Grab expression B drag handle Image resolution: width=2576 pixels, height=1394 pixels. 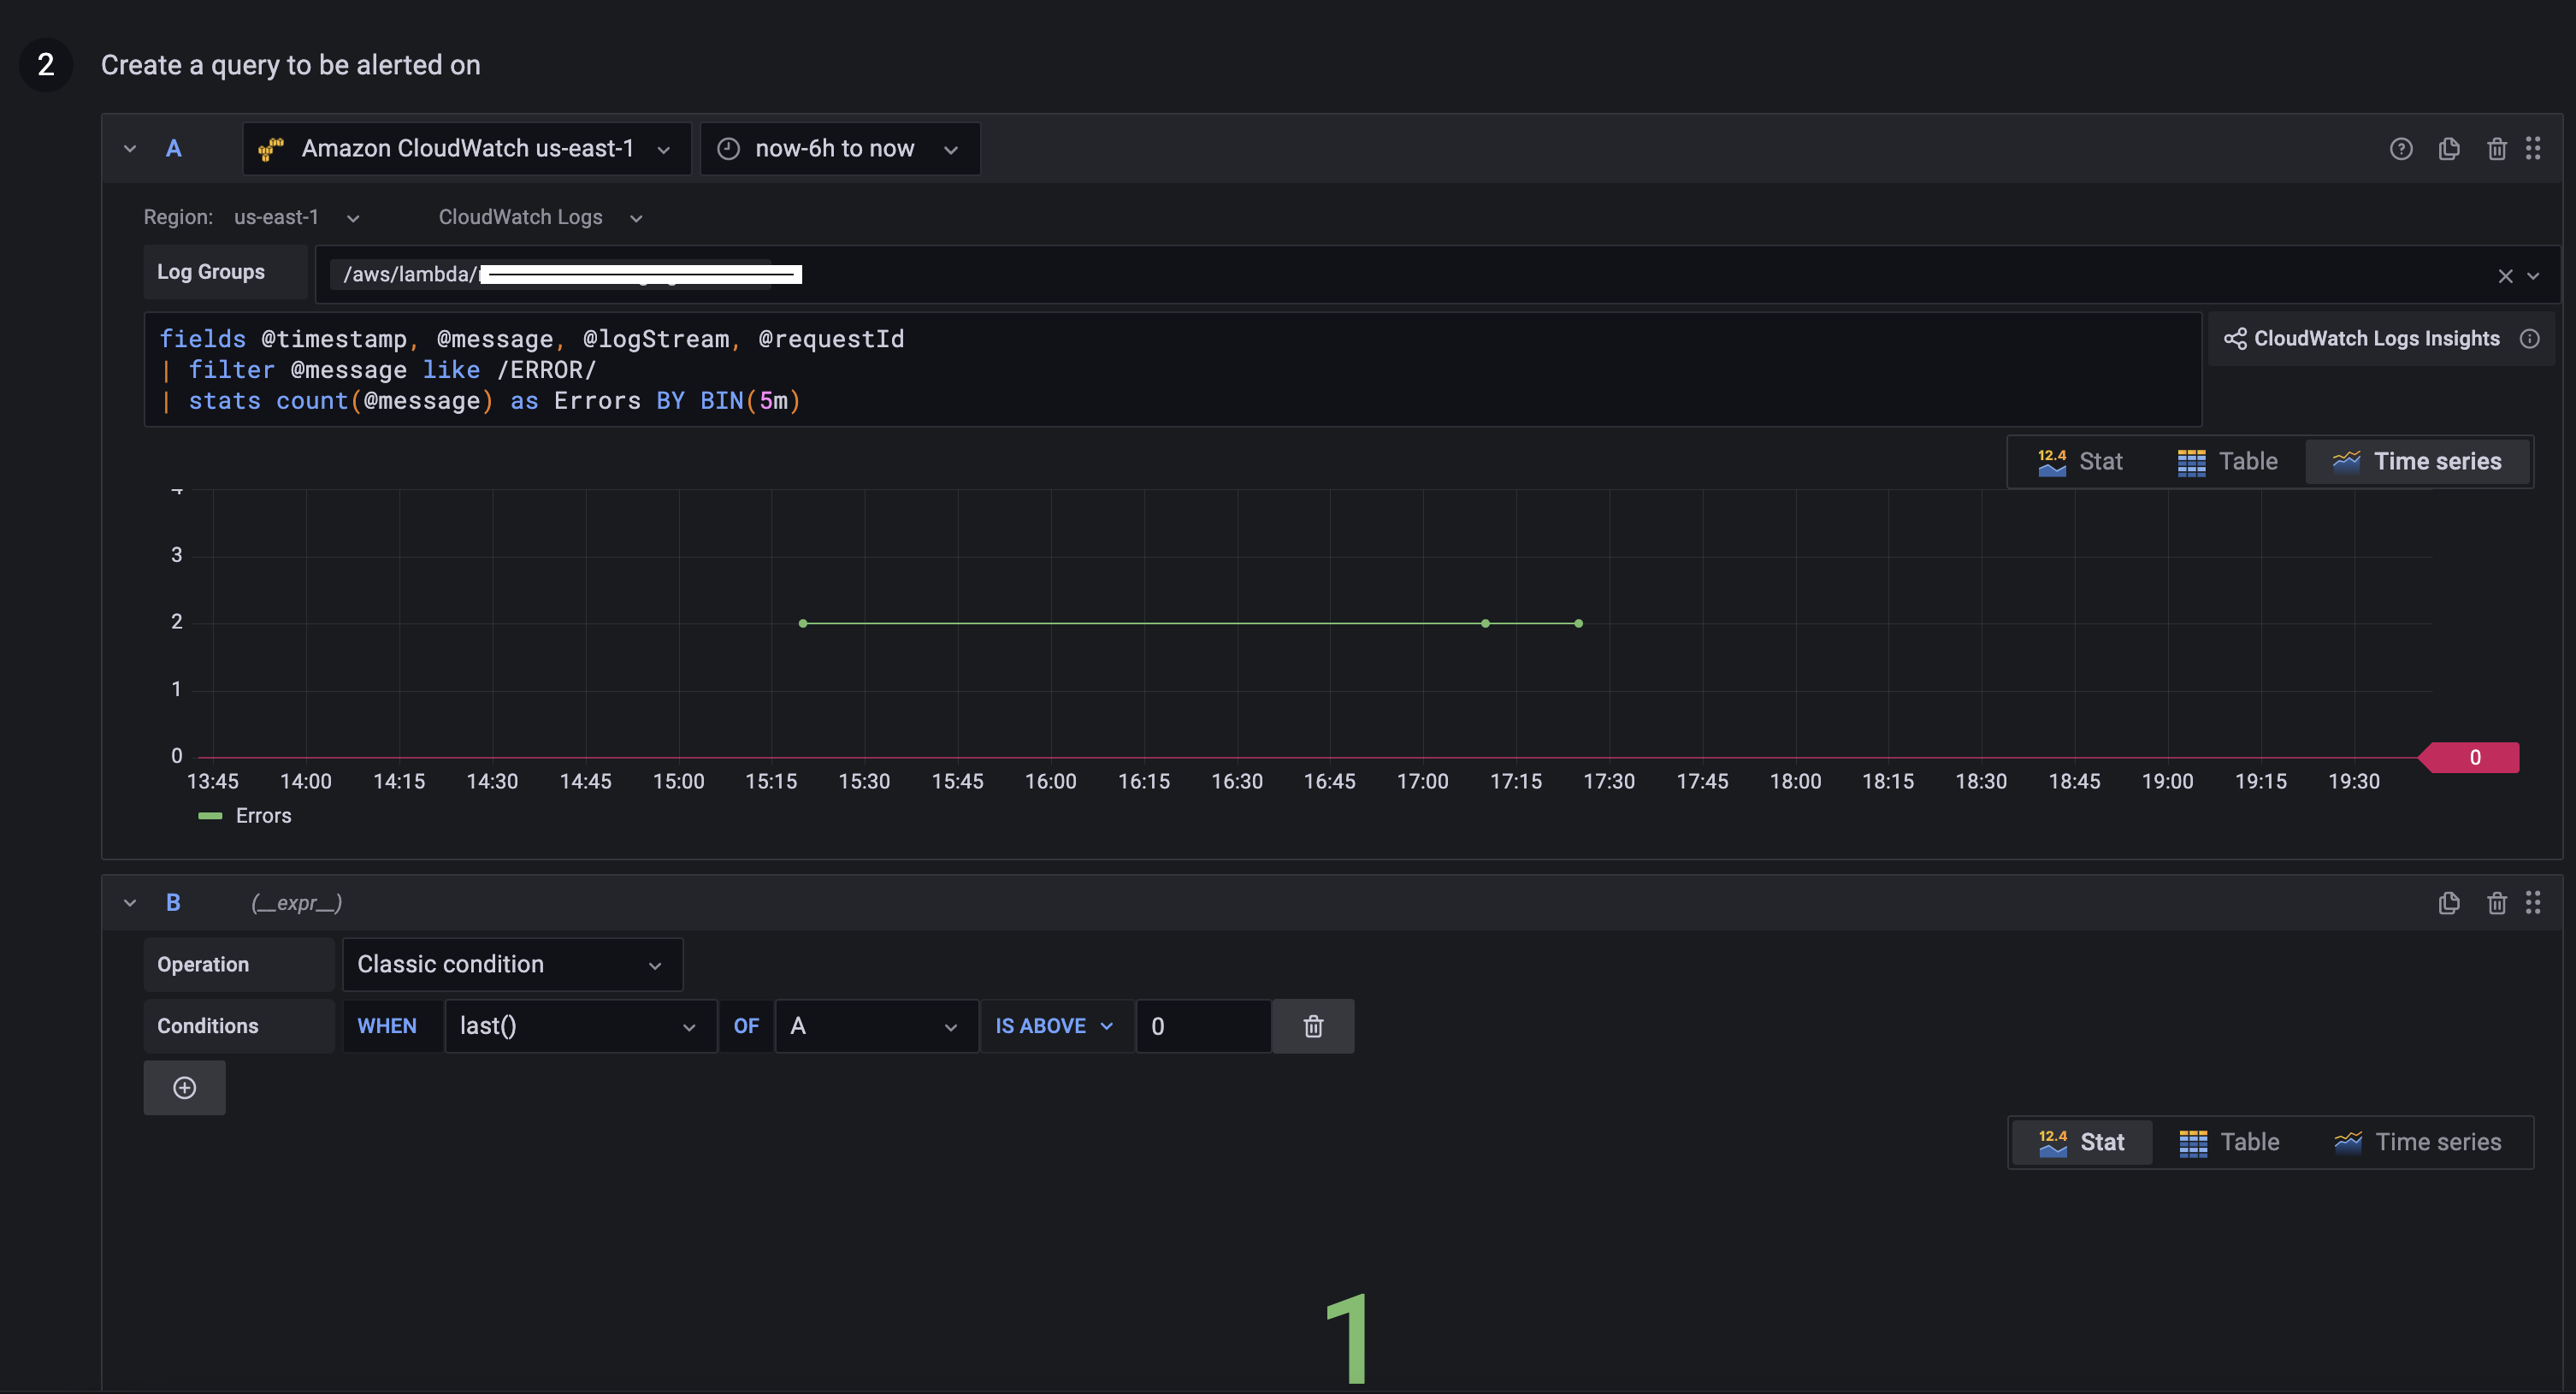(2533, 903)
